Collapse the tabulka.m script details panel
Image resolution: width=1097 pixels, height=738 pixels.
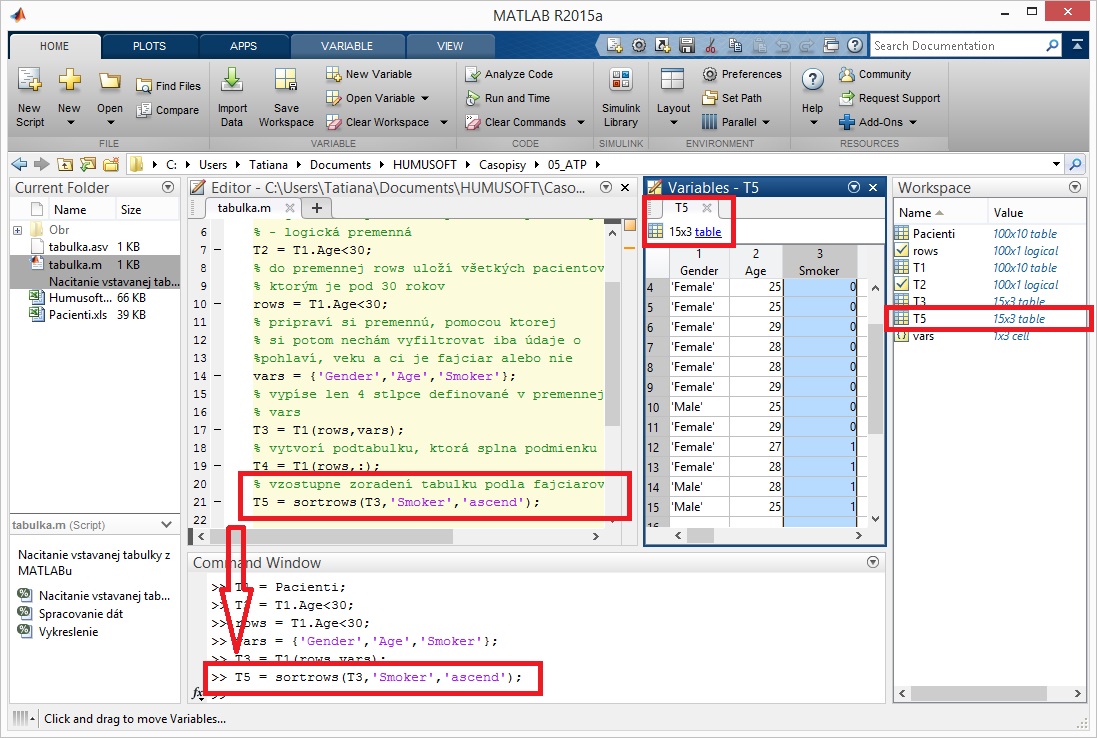[x=167, y=525]
